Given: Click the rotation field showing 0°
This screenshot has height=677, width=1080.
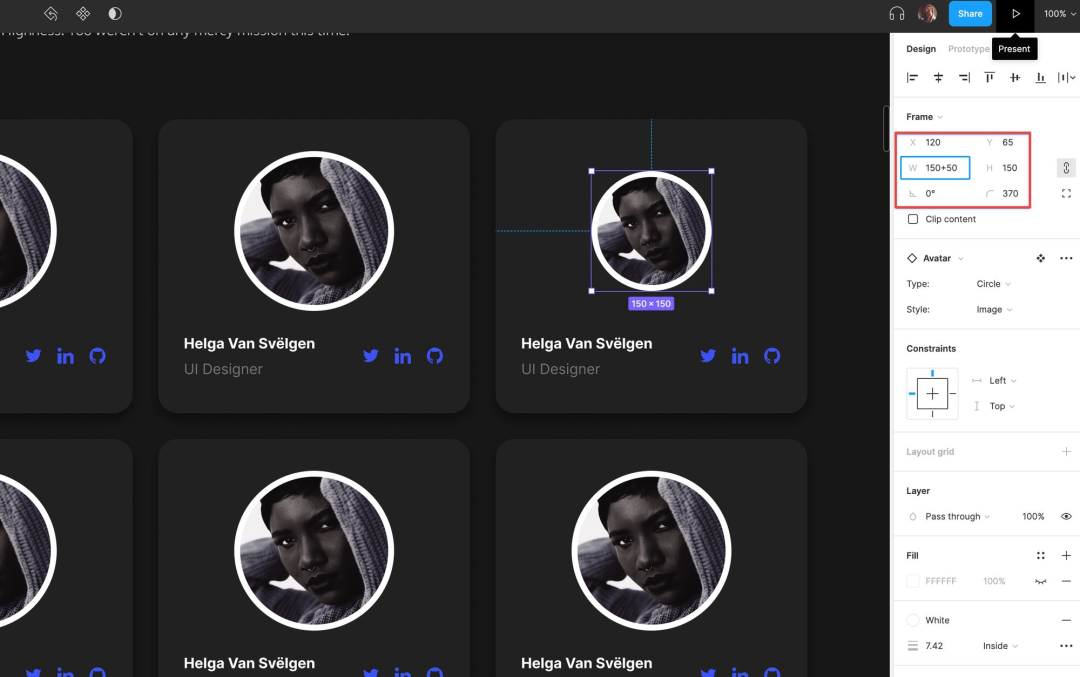Looking at the screenshot, I should click(935, 194).
